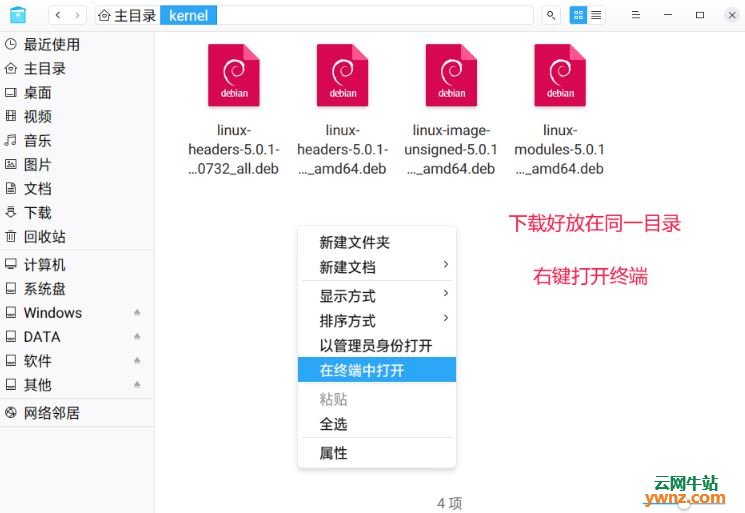This screenshot has width=745, height=513.
Task: Expand the 排序方式 submenu arrow
Action: tap(446, 318)
